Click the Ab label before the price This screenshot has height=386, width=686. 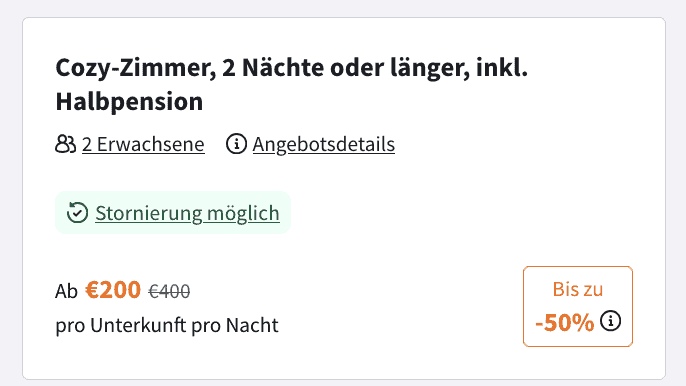(x=66, y=291)
